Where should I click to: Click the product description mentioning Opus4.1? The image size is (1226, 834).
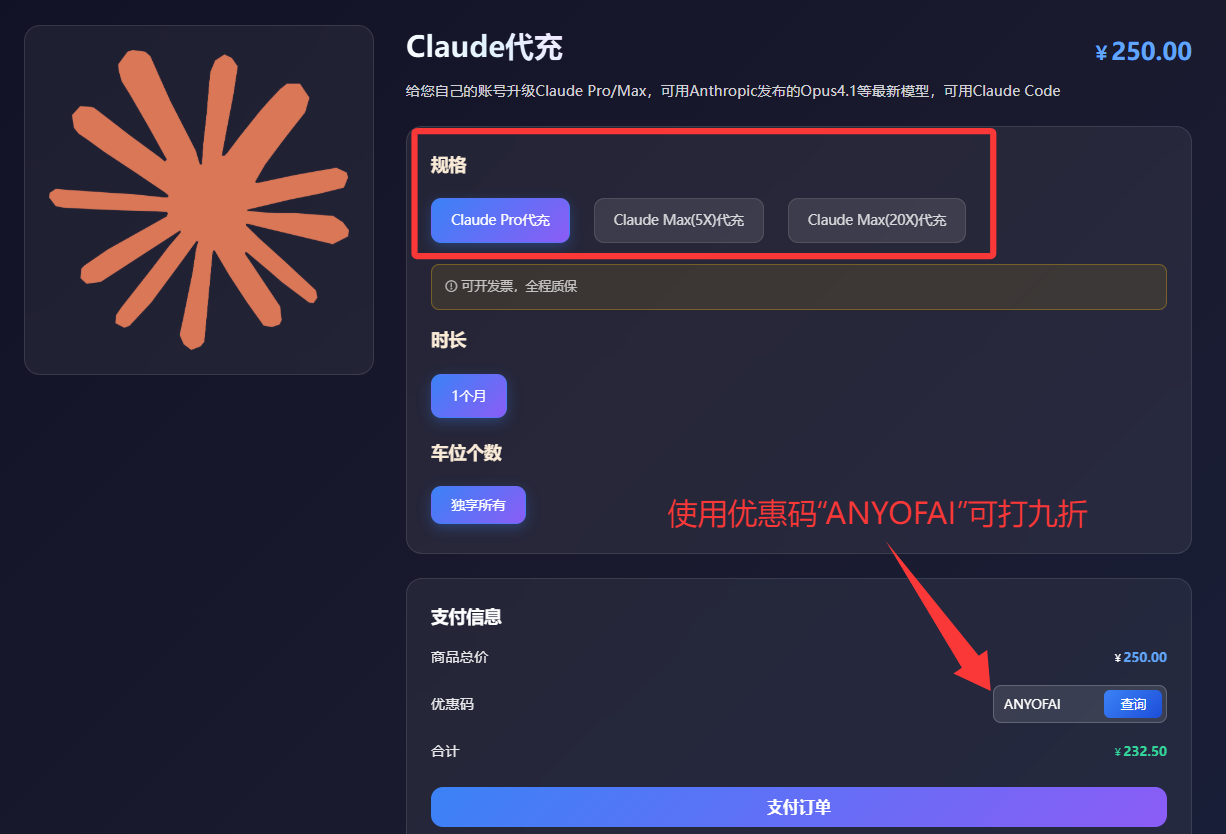[733, 91]
